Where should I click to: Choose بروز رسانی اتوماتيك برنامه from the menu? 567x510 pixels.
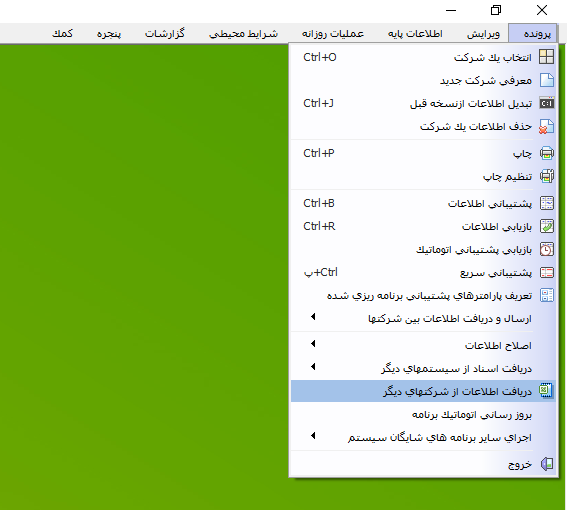point(423,414)
